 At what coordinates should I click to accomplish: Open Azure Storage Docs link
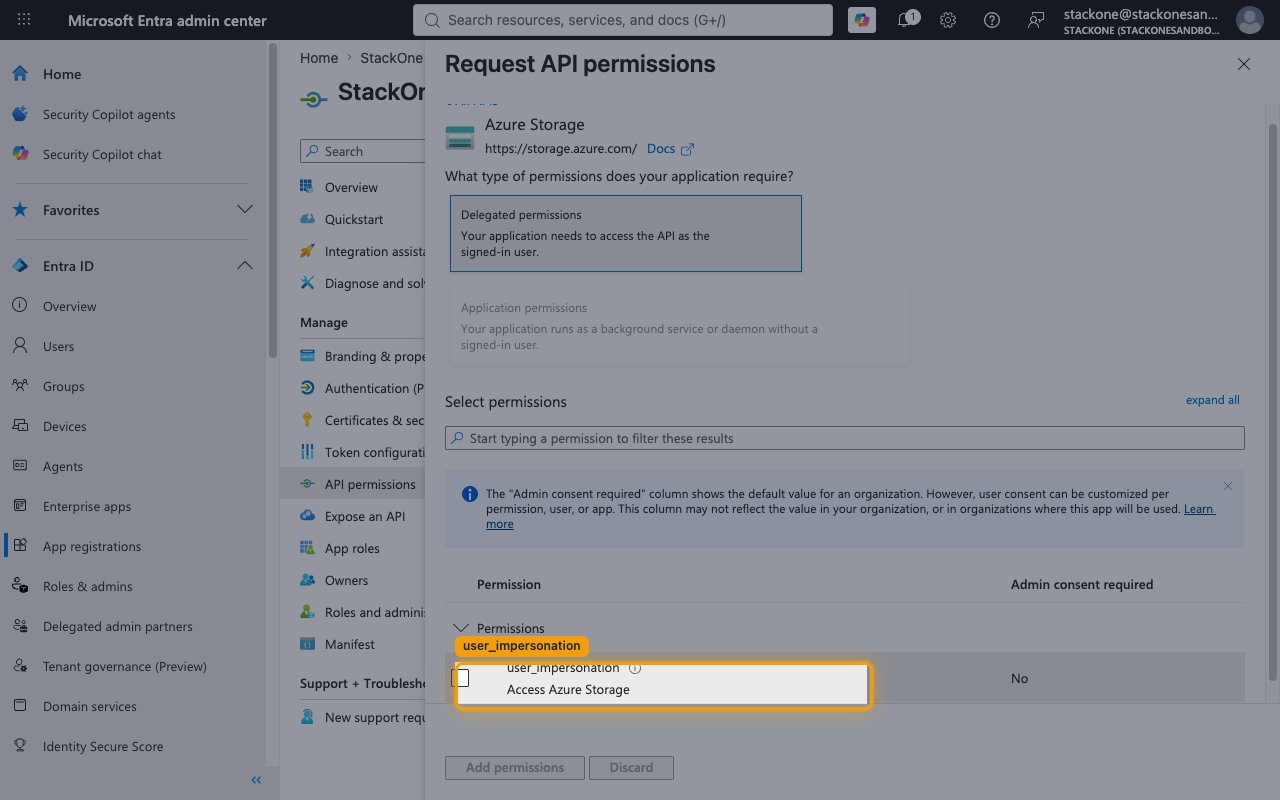coord(670,149)
